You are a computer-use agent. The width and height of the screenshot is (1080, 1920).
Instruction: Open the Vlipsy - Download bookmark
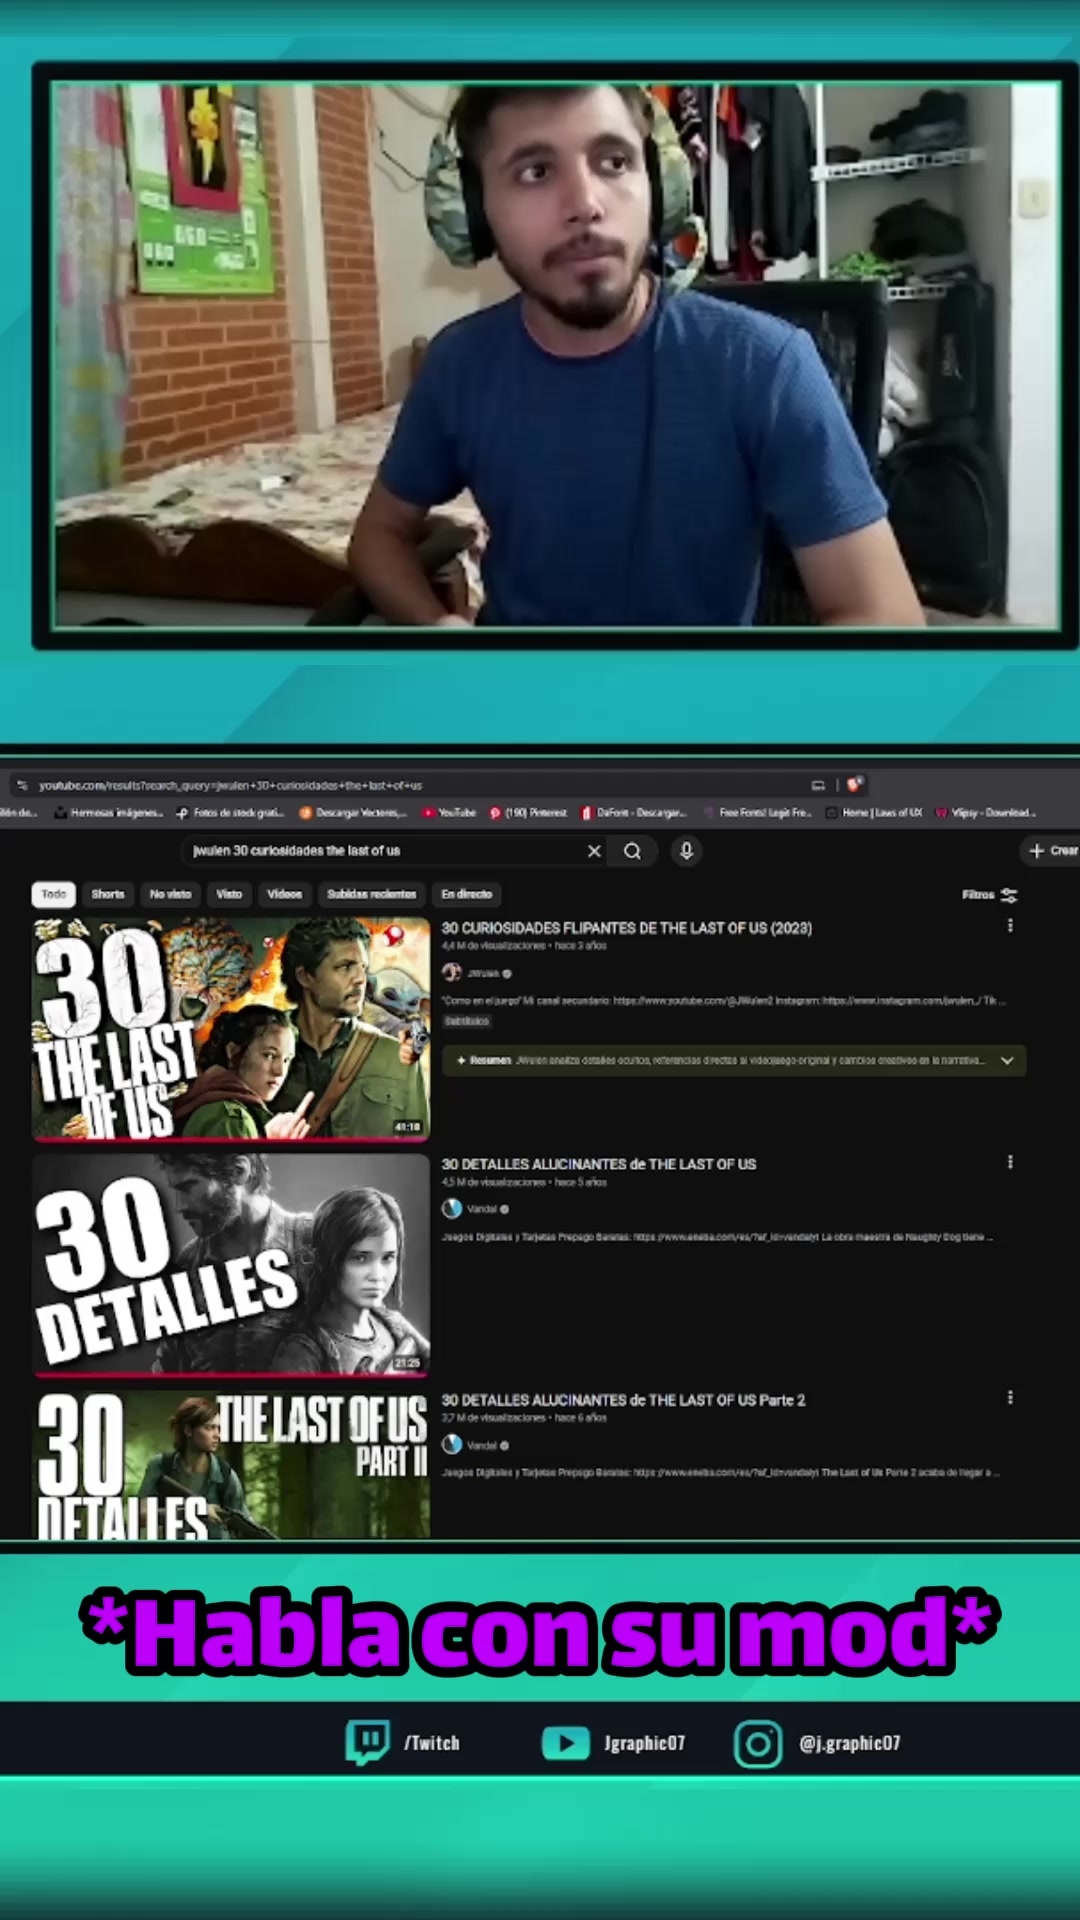point(985,813)
